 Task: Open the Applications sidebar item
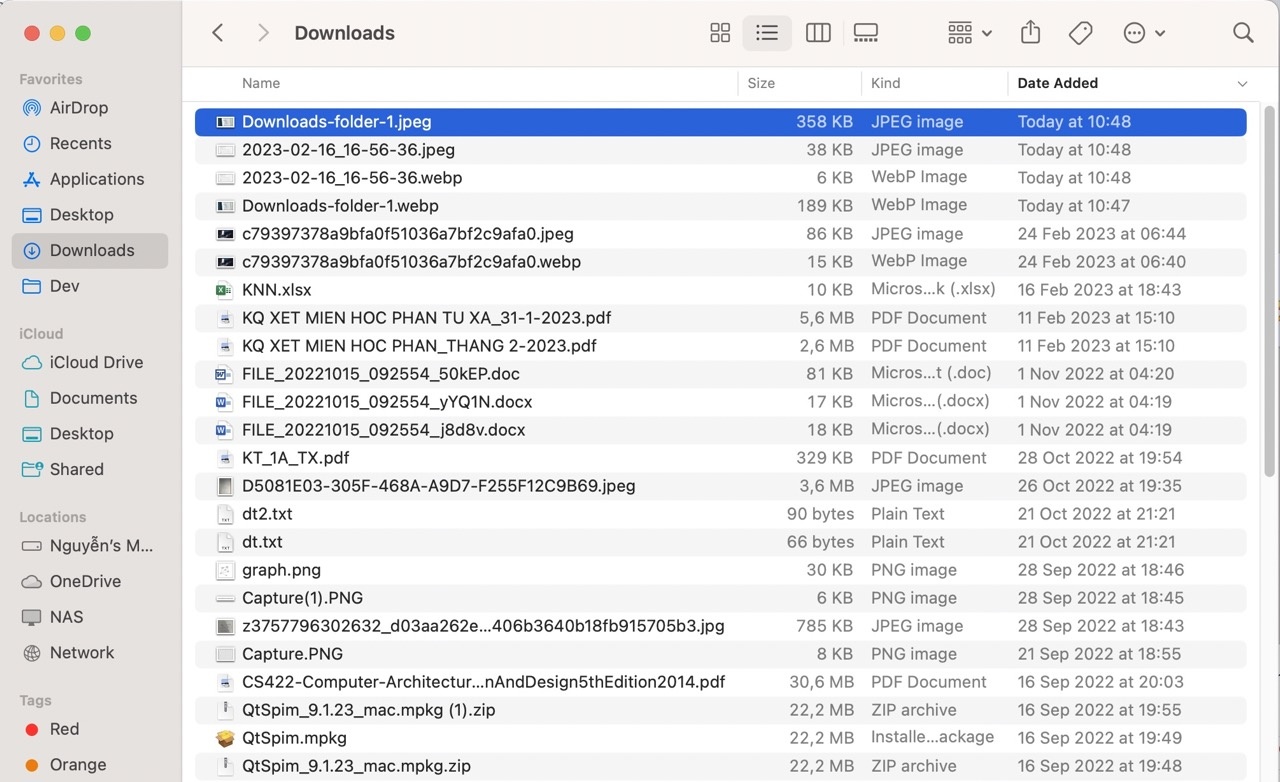pyautogui.click(x=96, y=179)
